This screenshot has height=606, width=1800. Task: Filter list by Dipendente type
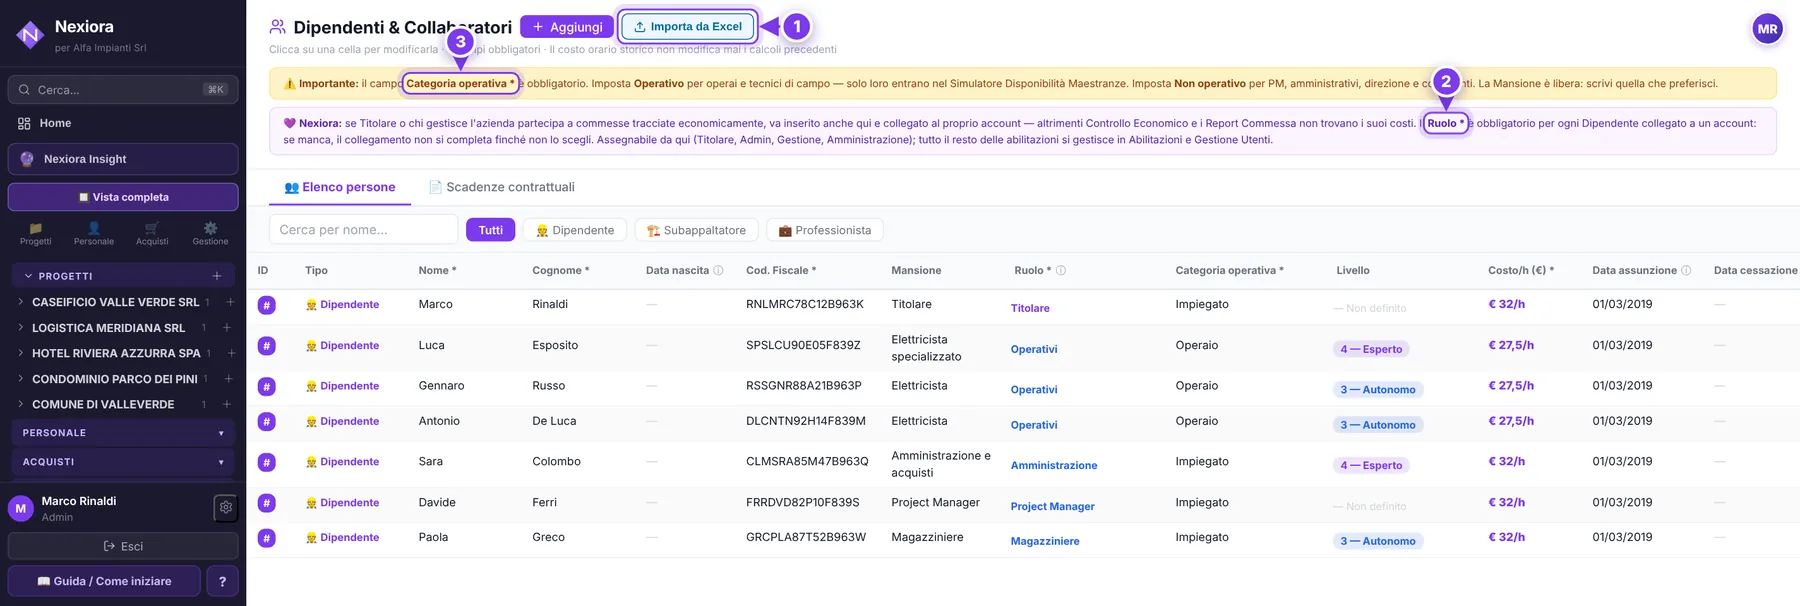coord(575,230)
